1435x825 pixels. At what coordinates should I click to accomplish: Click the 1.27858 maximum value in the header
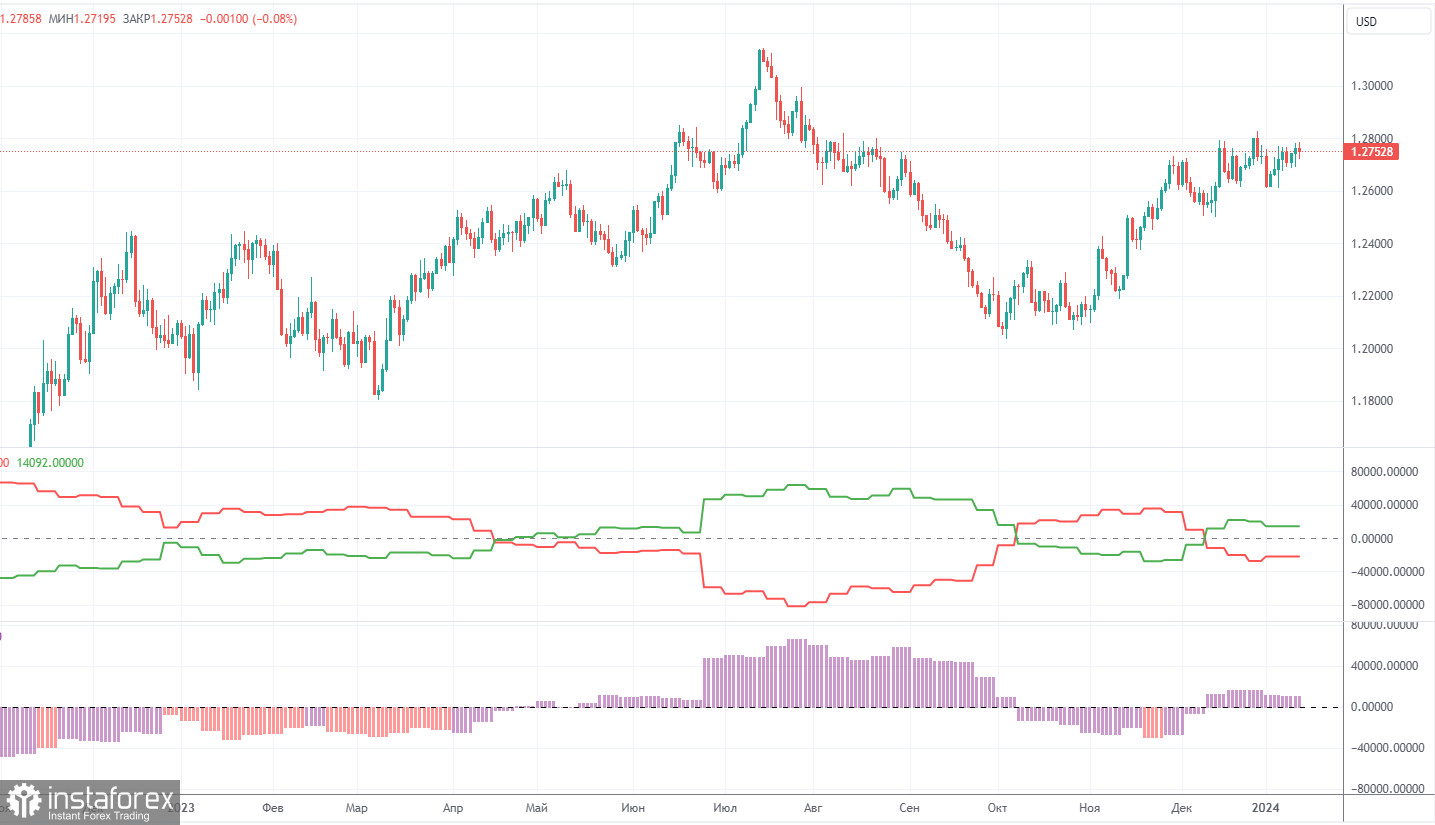tap(20, 19)
